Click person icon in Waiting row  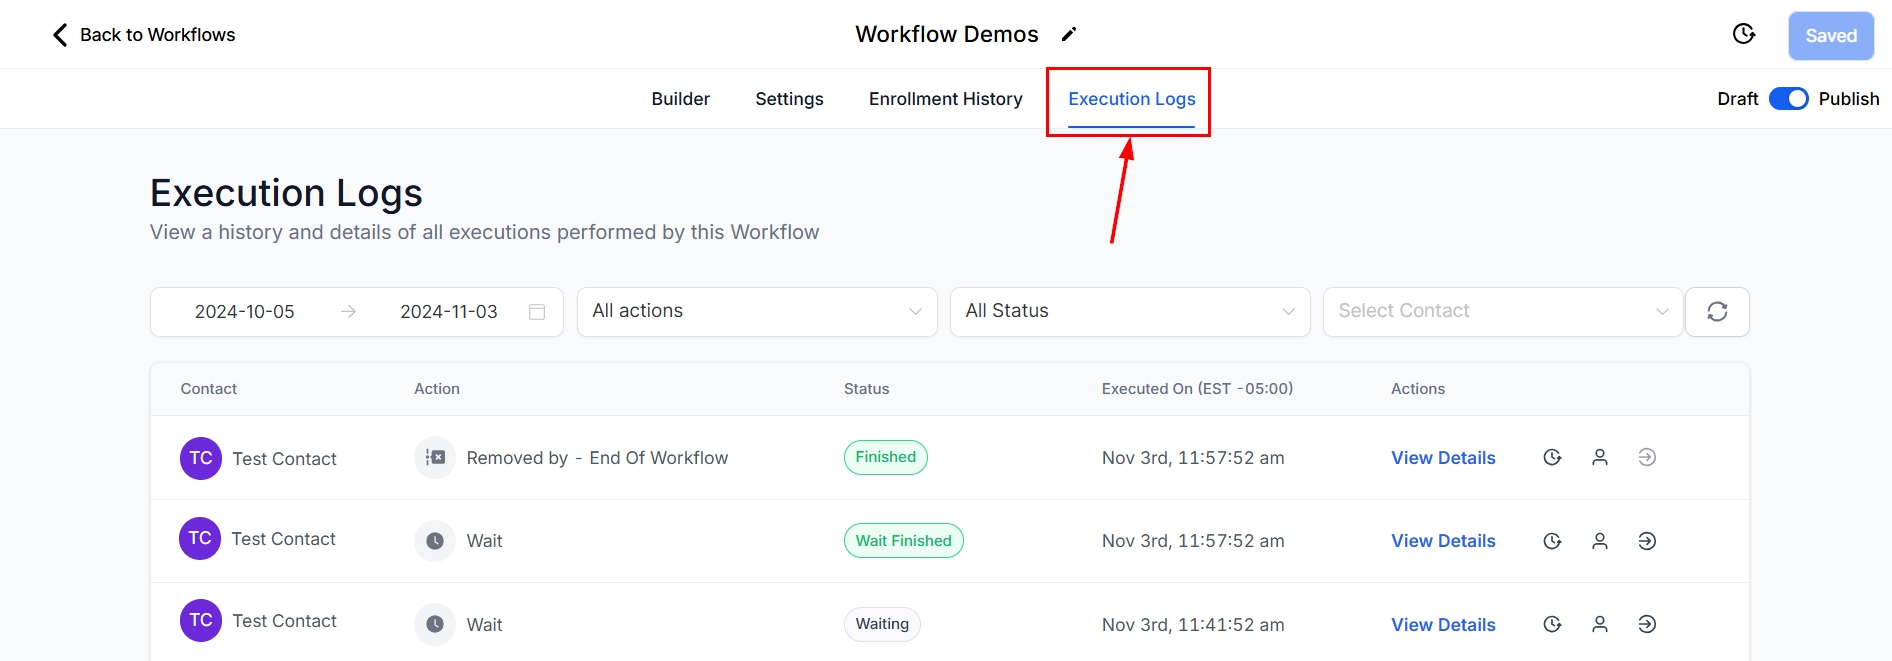pyautogui.click(x=1600, y=625)
